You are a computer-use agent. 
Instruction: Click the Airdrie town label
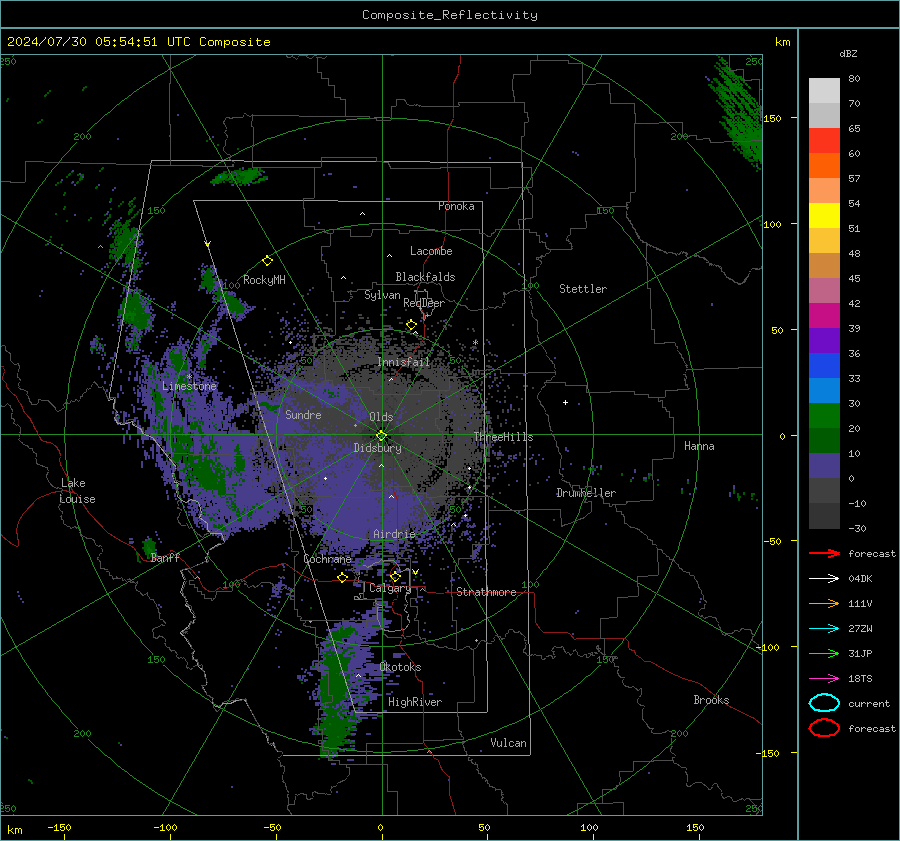click(x=394, y=534)
